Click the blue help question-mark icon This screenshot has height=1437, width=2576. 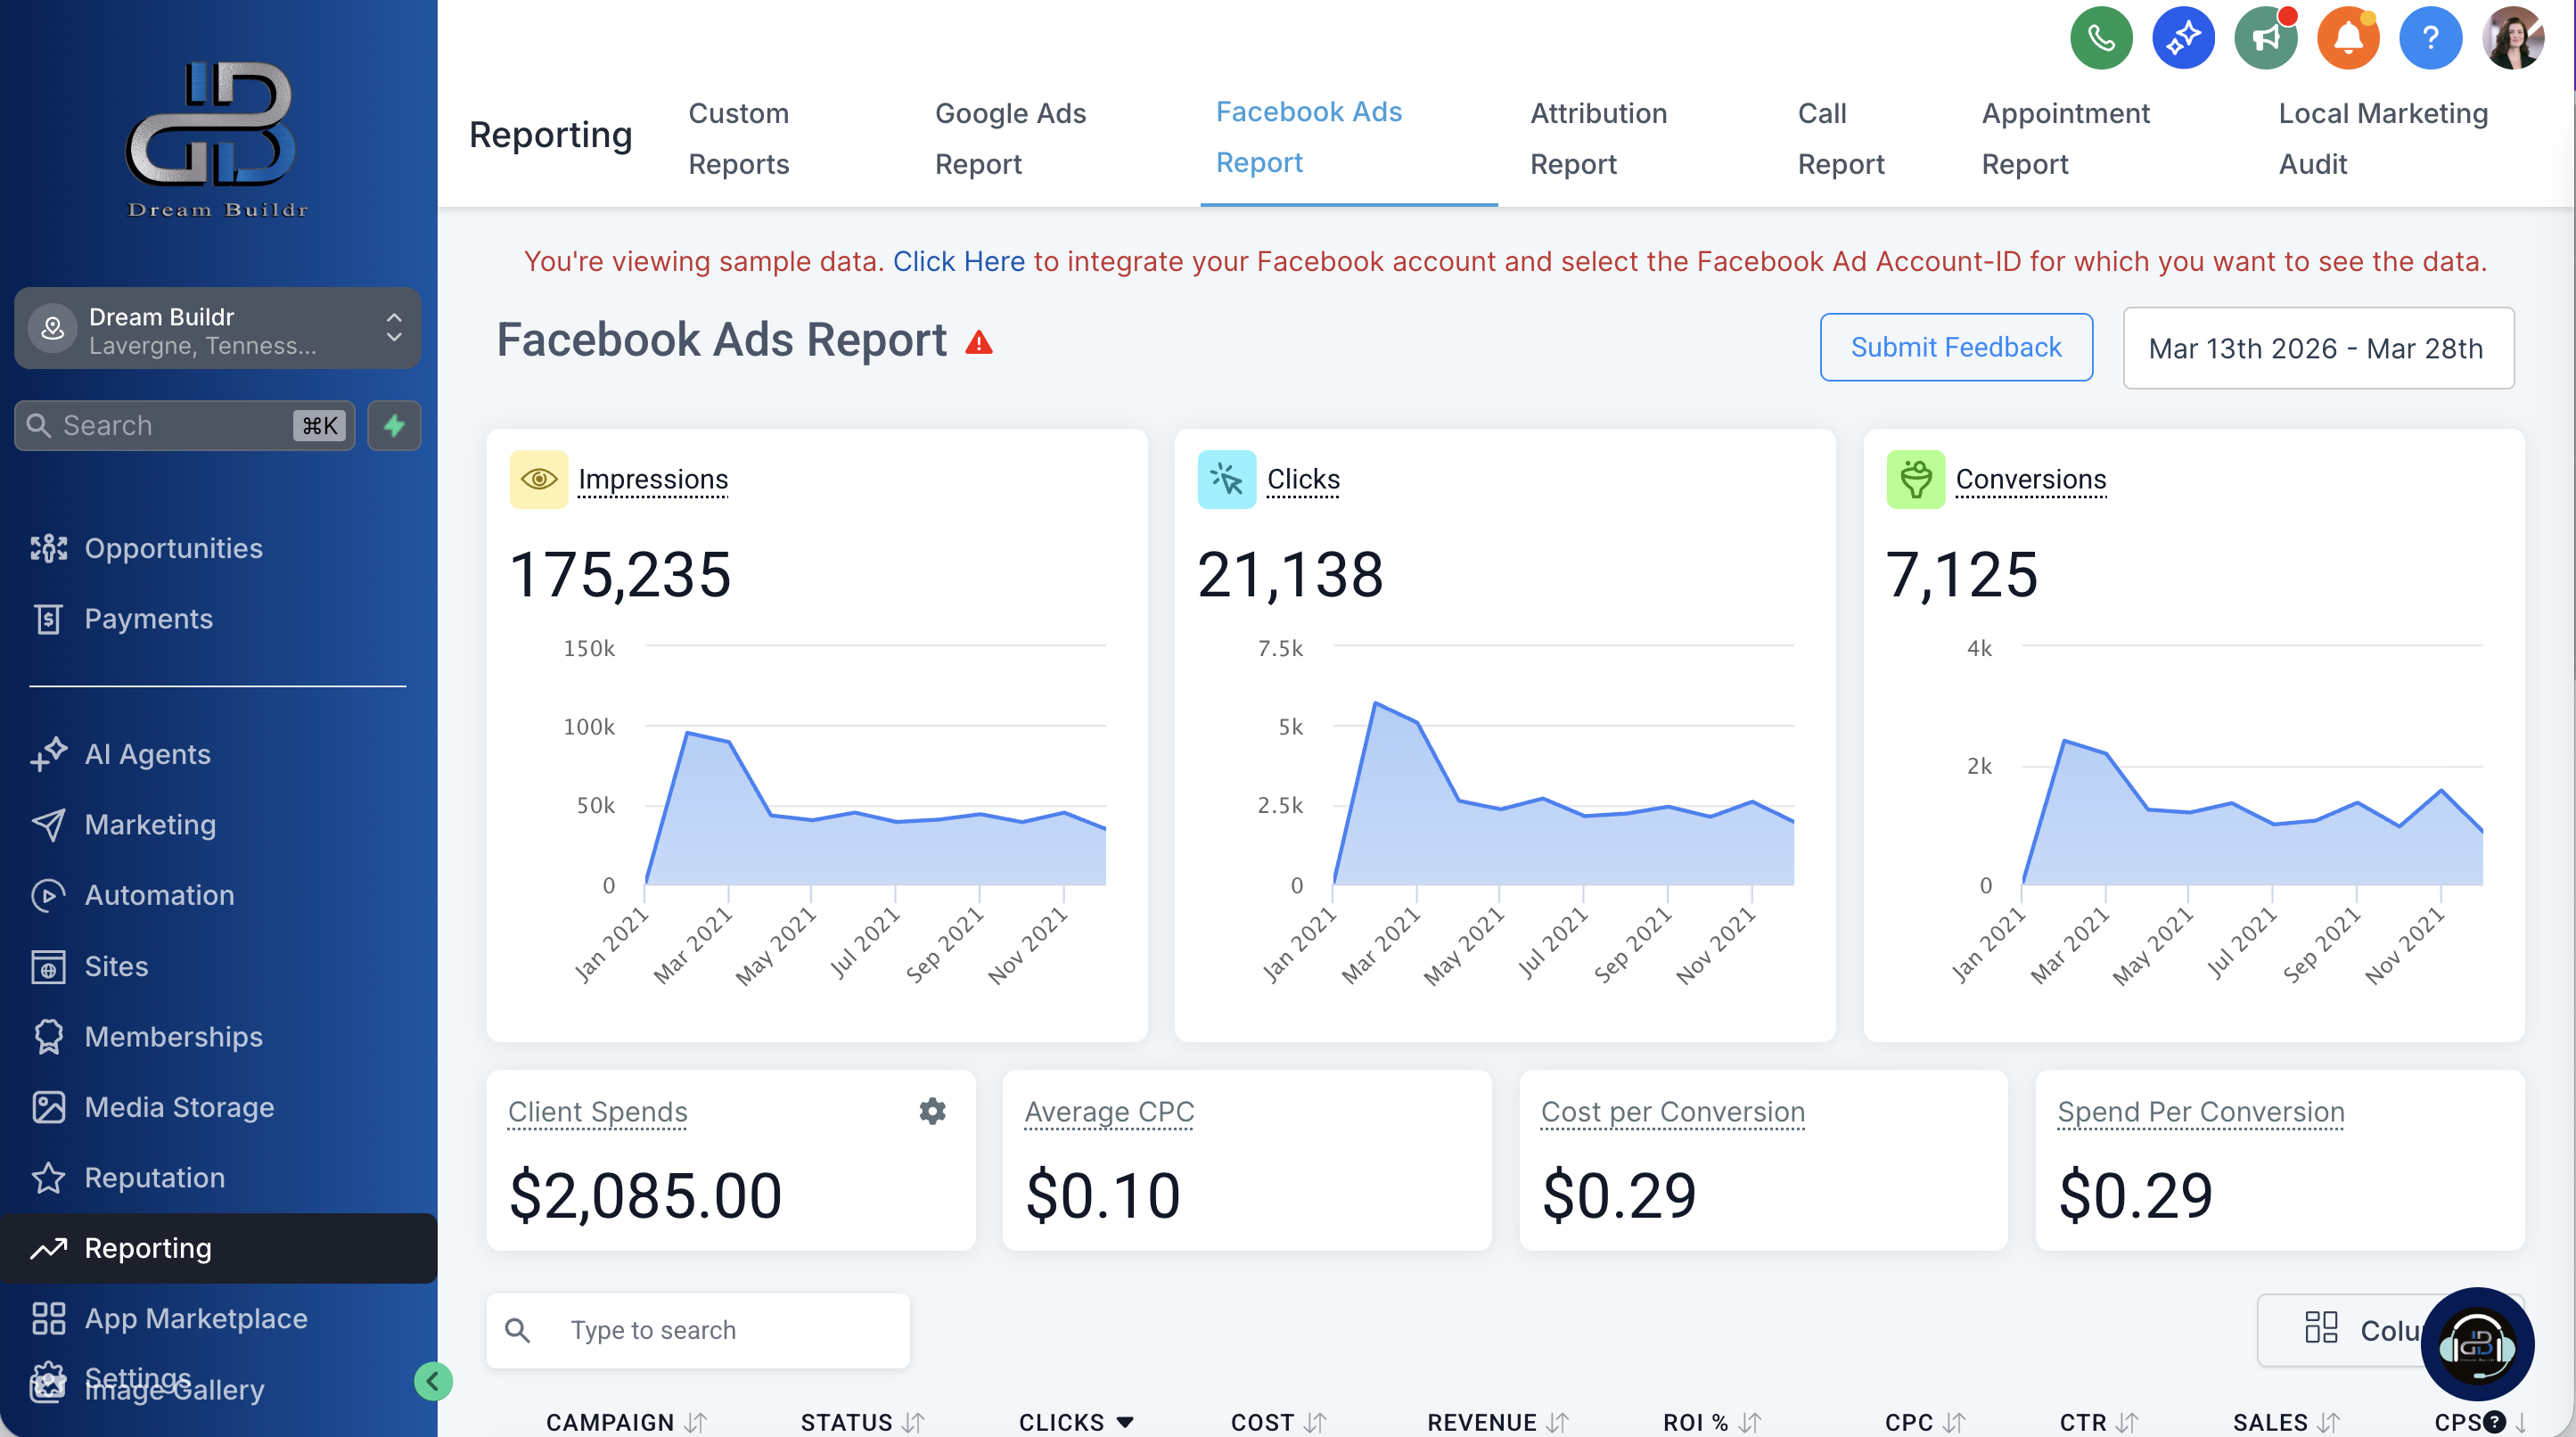[2429, 38]
